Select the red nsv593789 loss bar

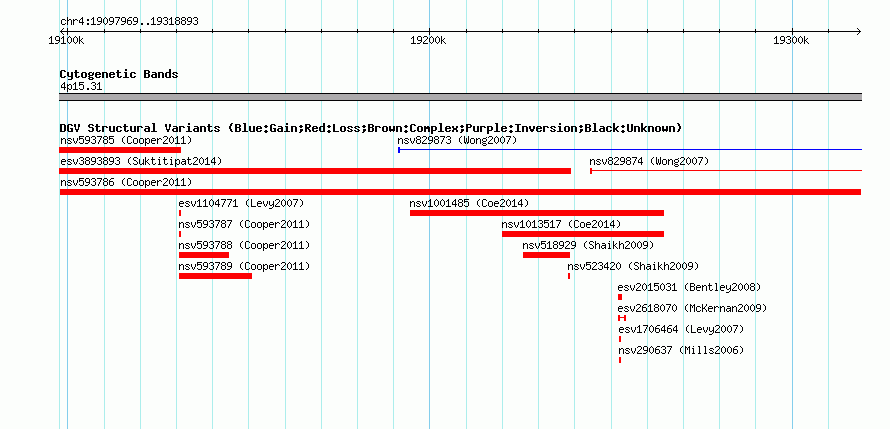(215, 276)
